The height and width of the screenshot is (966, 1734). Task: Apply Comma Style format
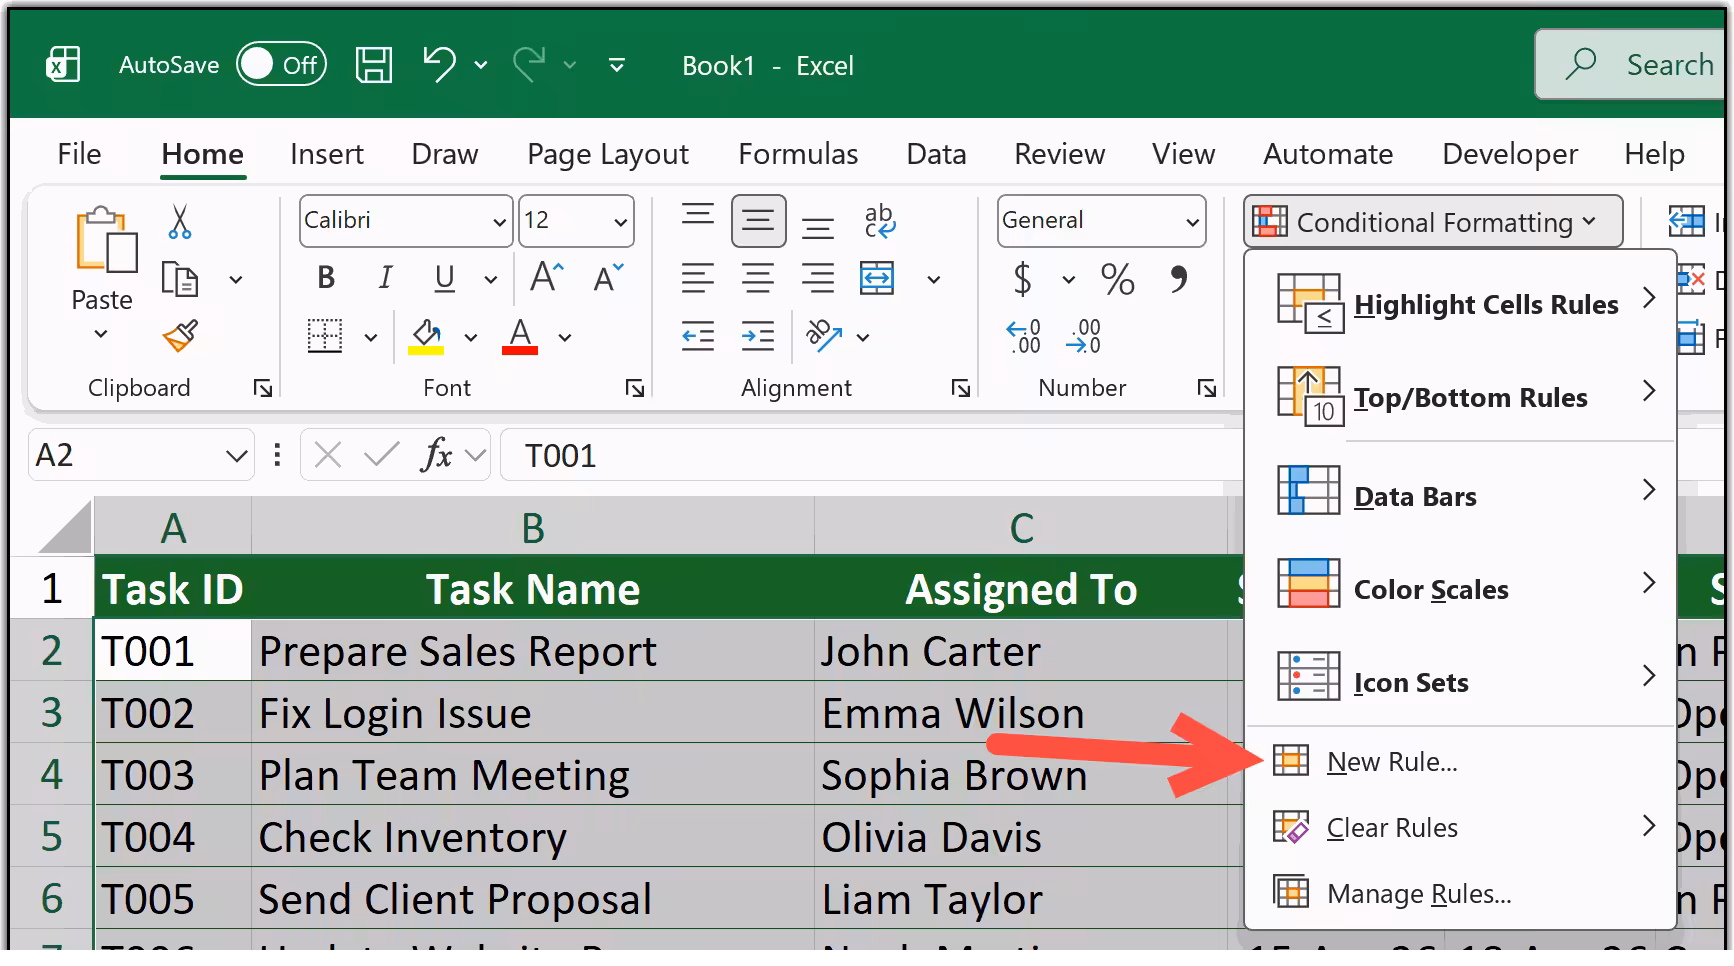(x=1179, y=278)
